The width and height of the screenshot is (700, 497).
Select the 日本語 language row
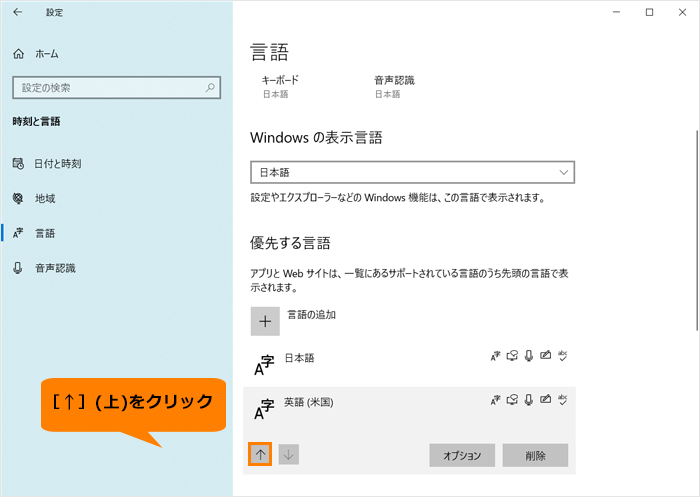[409, 365]
